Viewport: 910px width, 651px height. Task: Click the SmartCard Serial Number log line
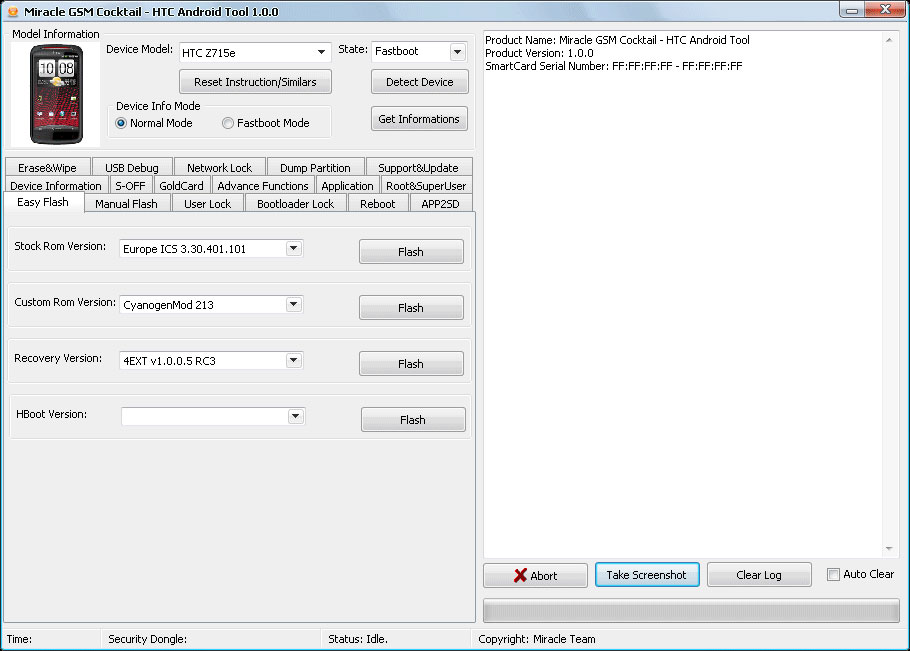613,66
